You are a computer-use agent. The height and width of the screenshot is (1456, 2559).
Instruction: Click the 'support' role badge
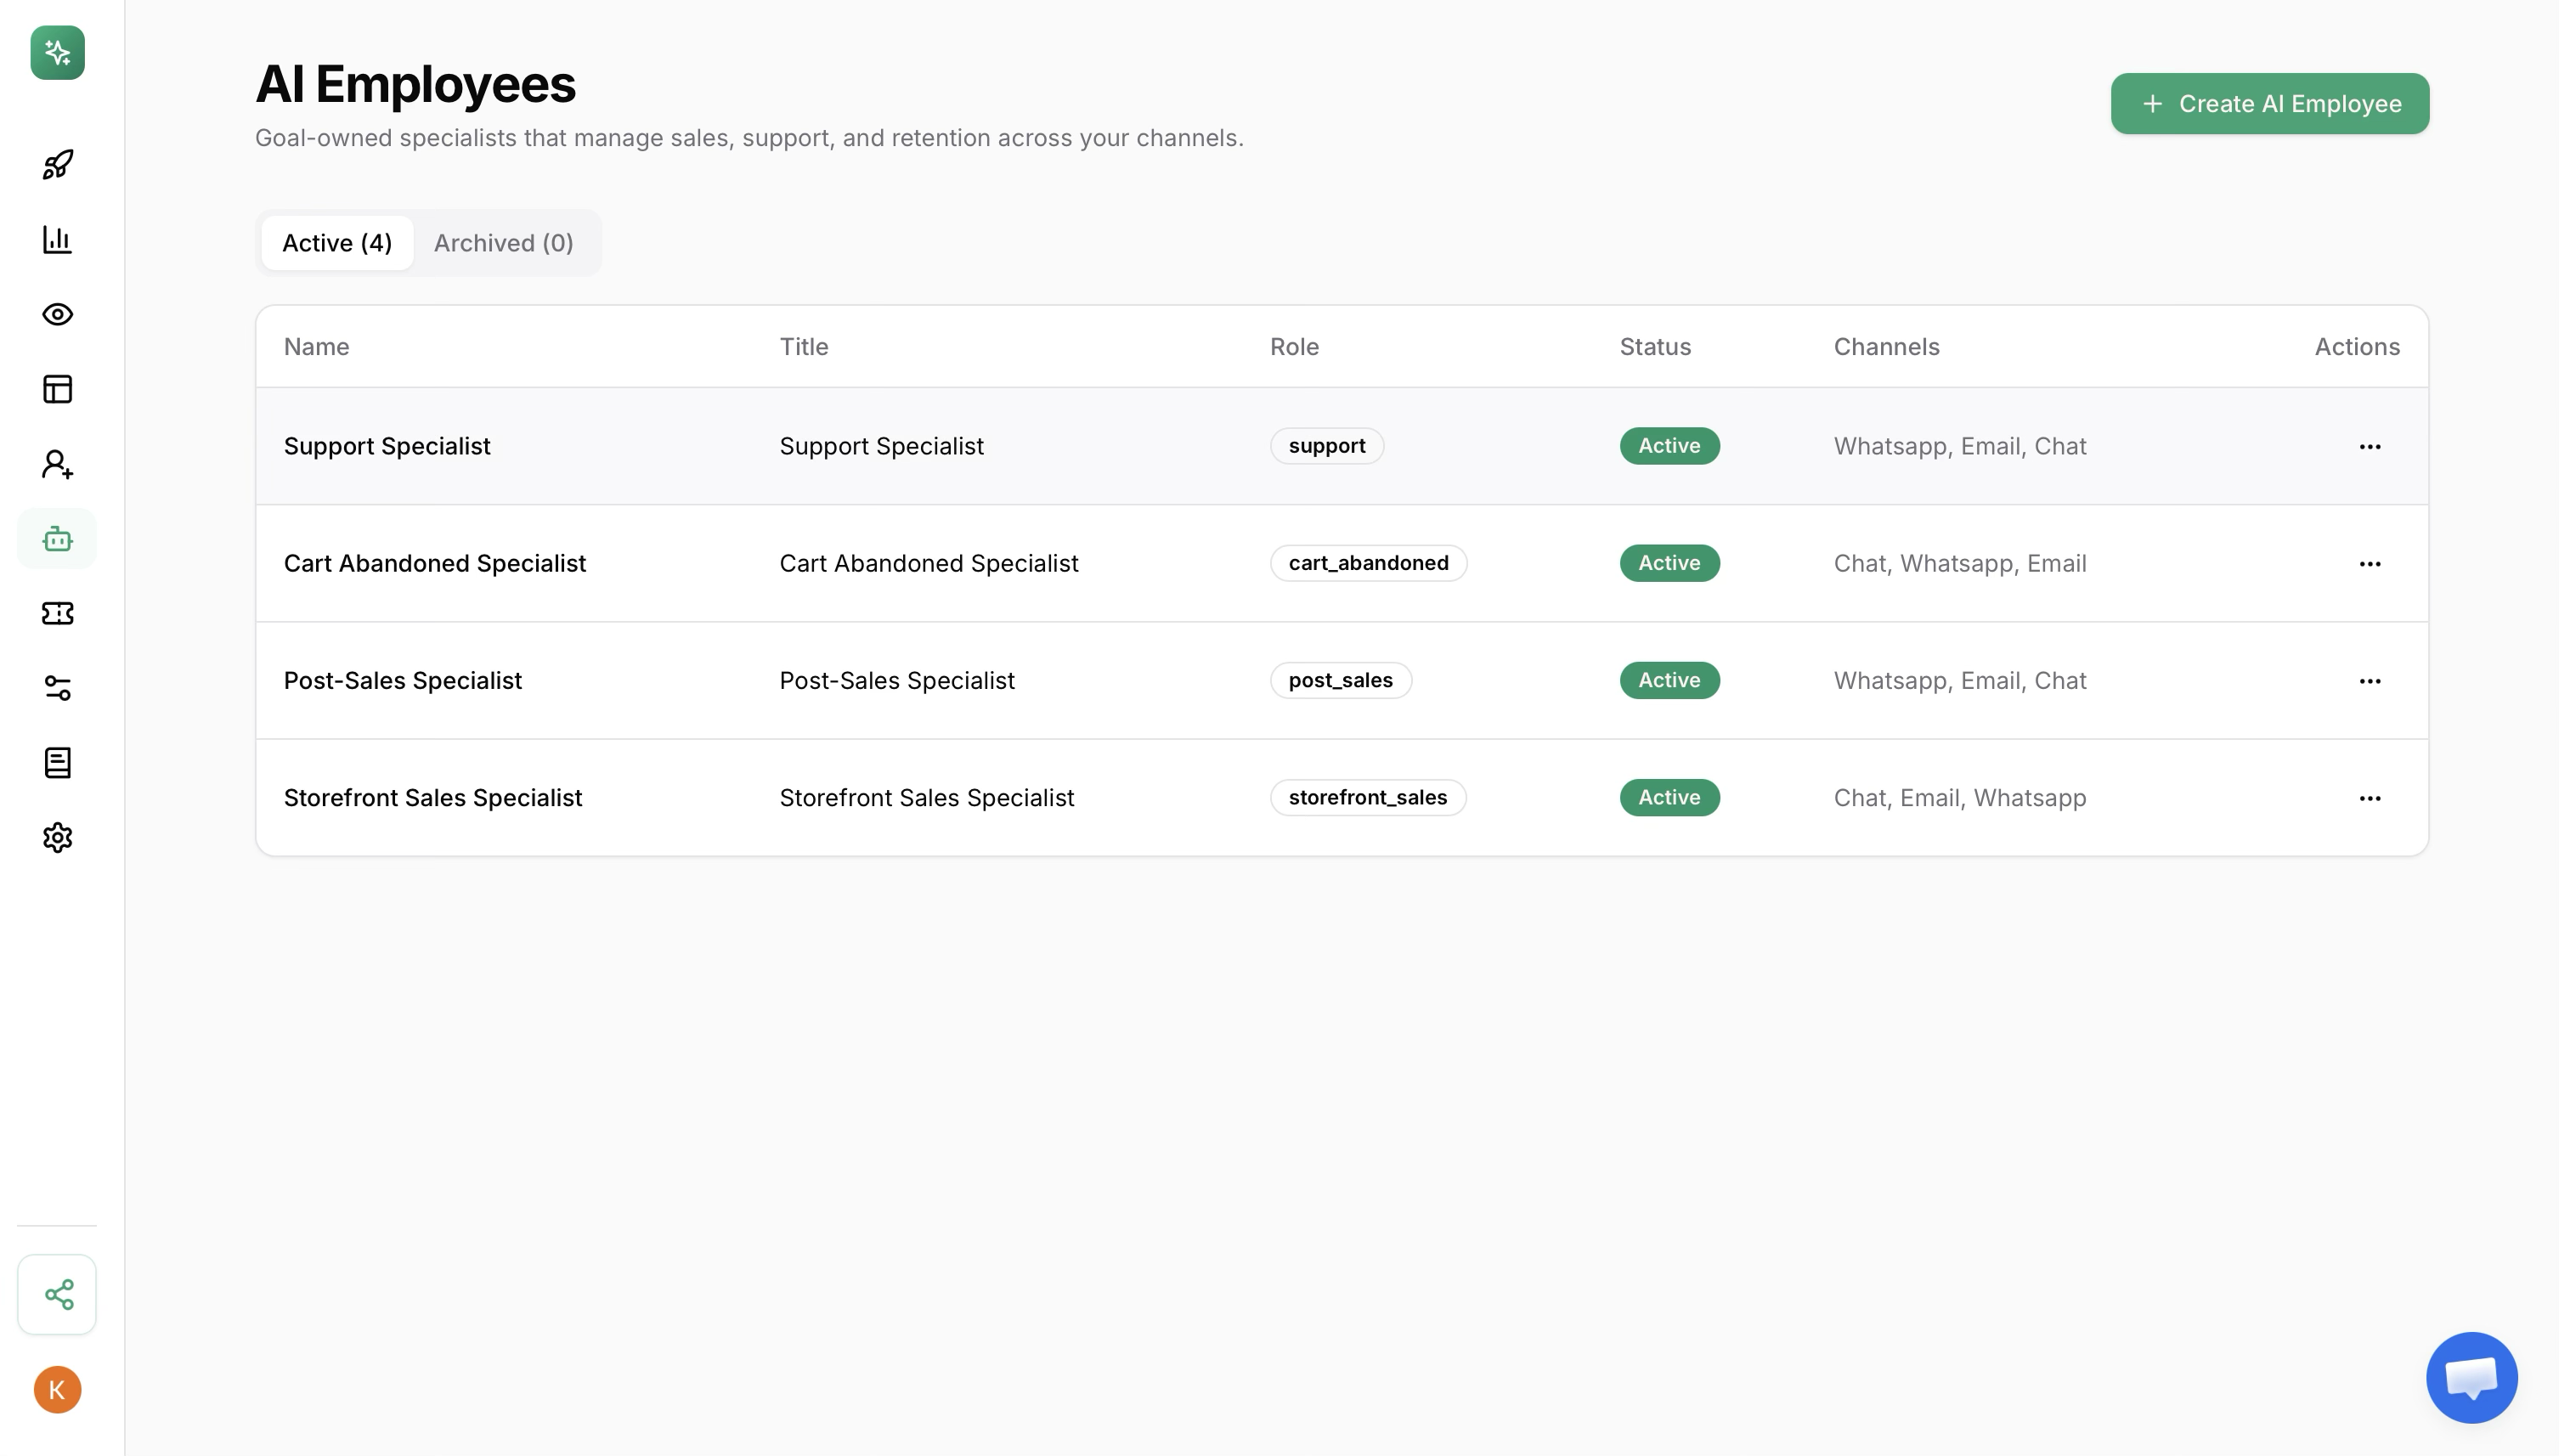(1326, 446)
